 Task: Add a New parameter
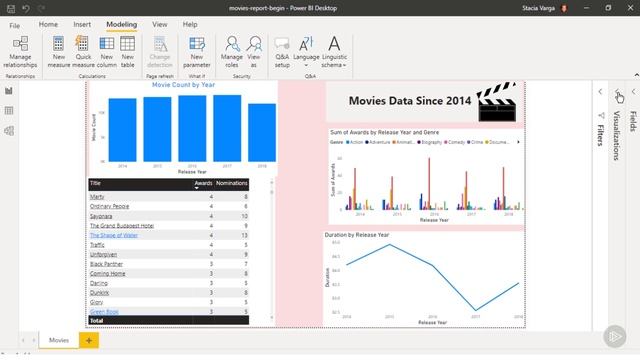pos(196,52)
